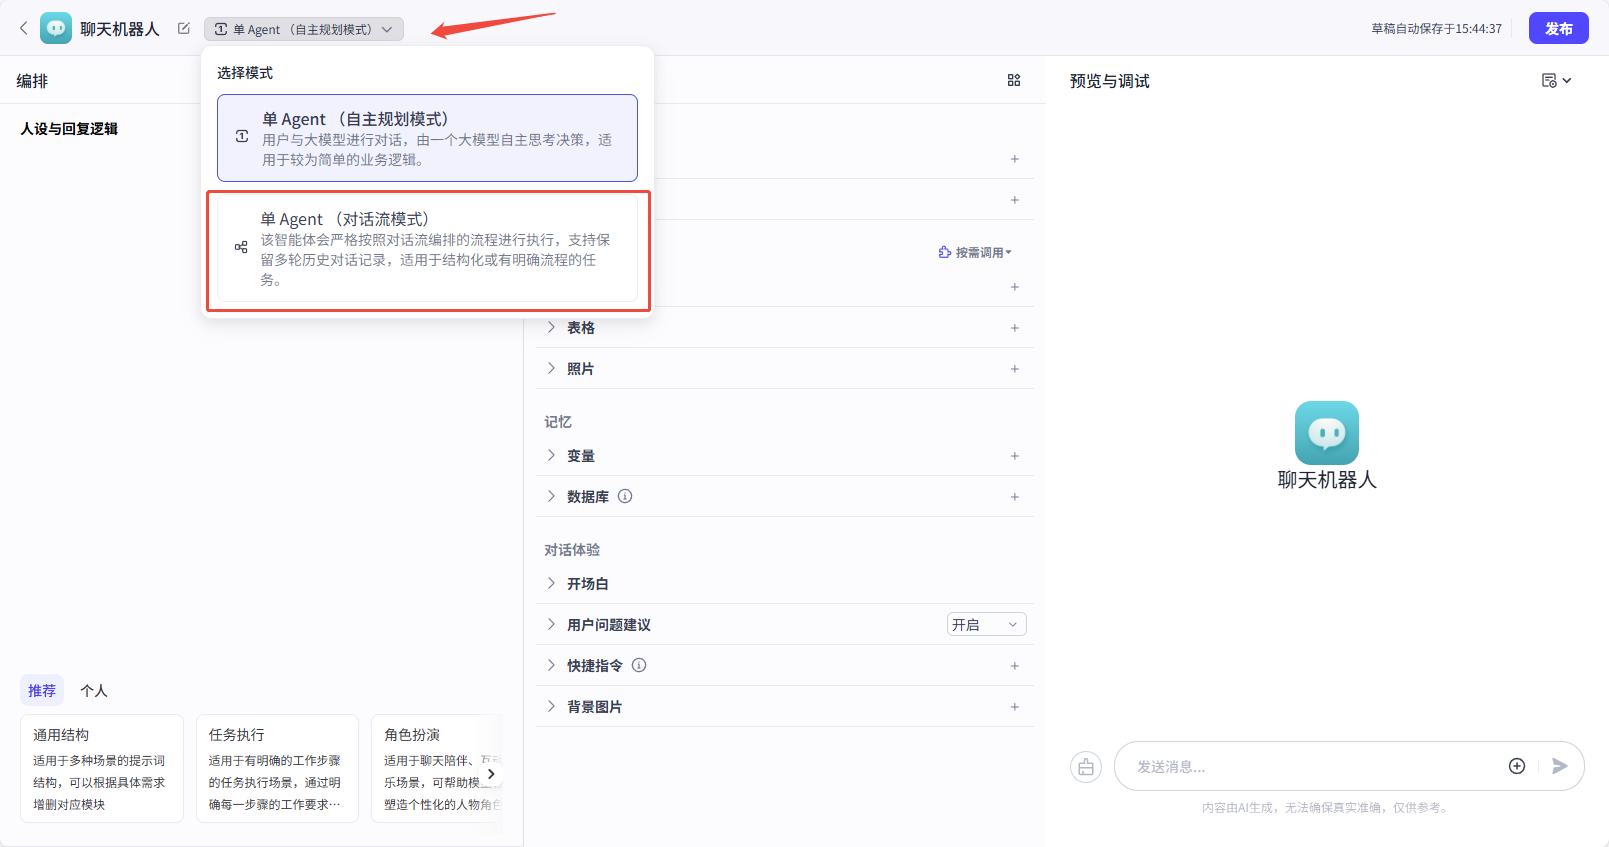Image resolution: width=1609 pixels, height=847 pixels.
Task: Expand the 开场白 section
Action: (587, 584)
